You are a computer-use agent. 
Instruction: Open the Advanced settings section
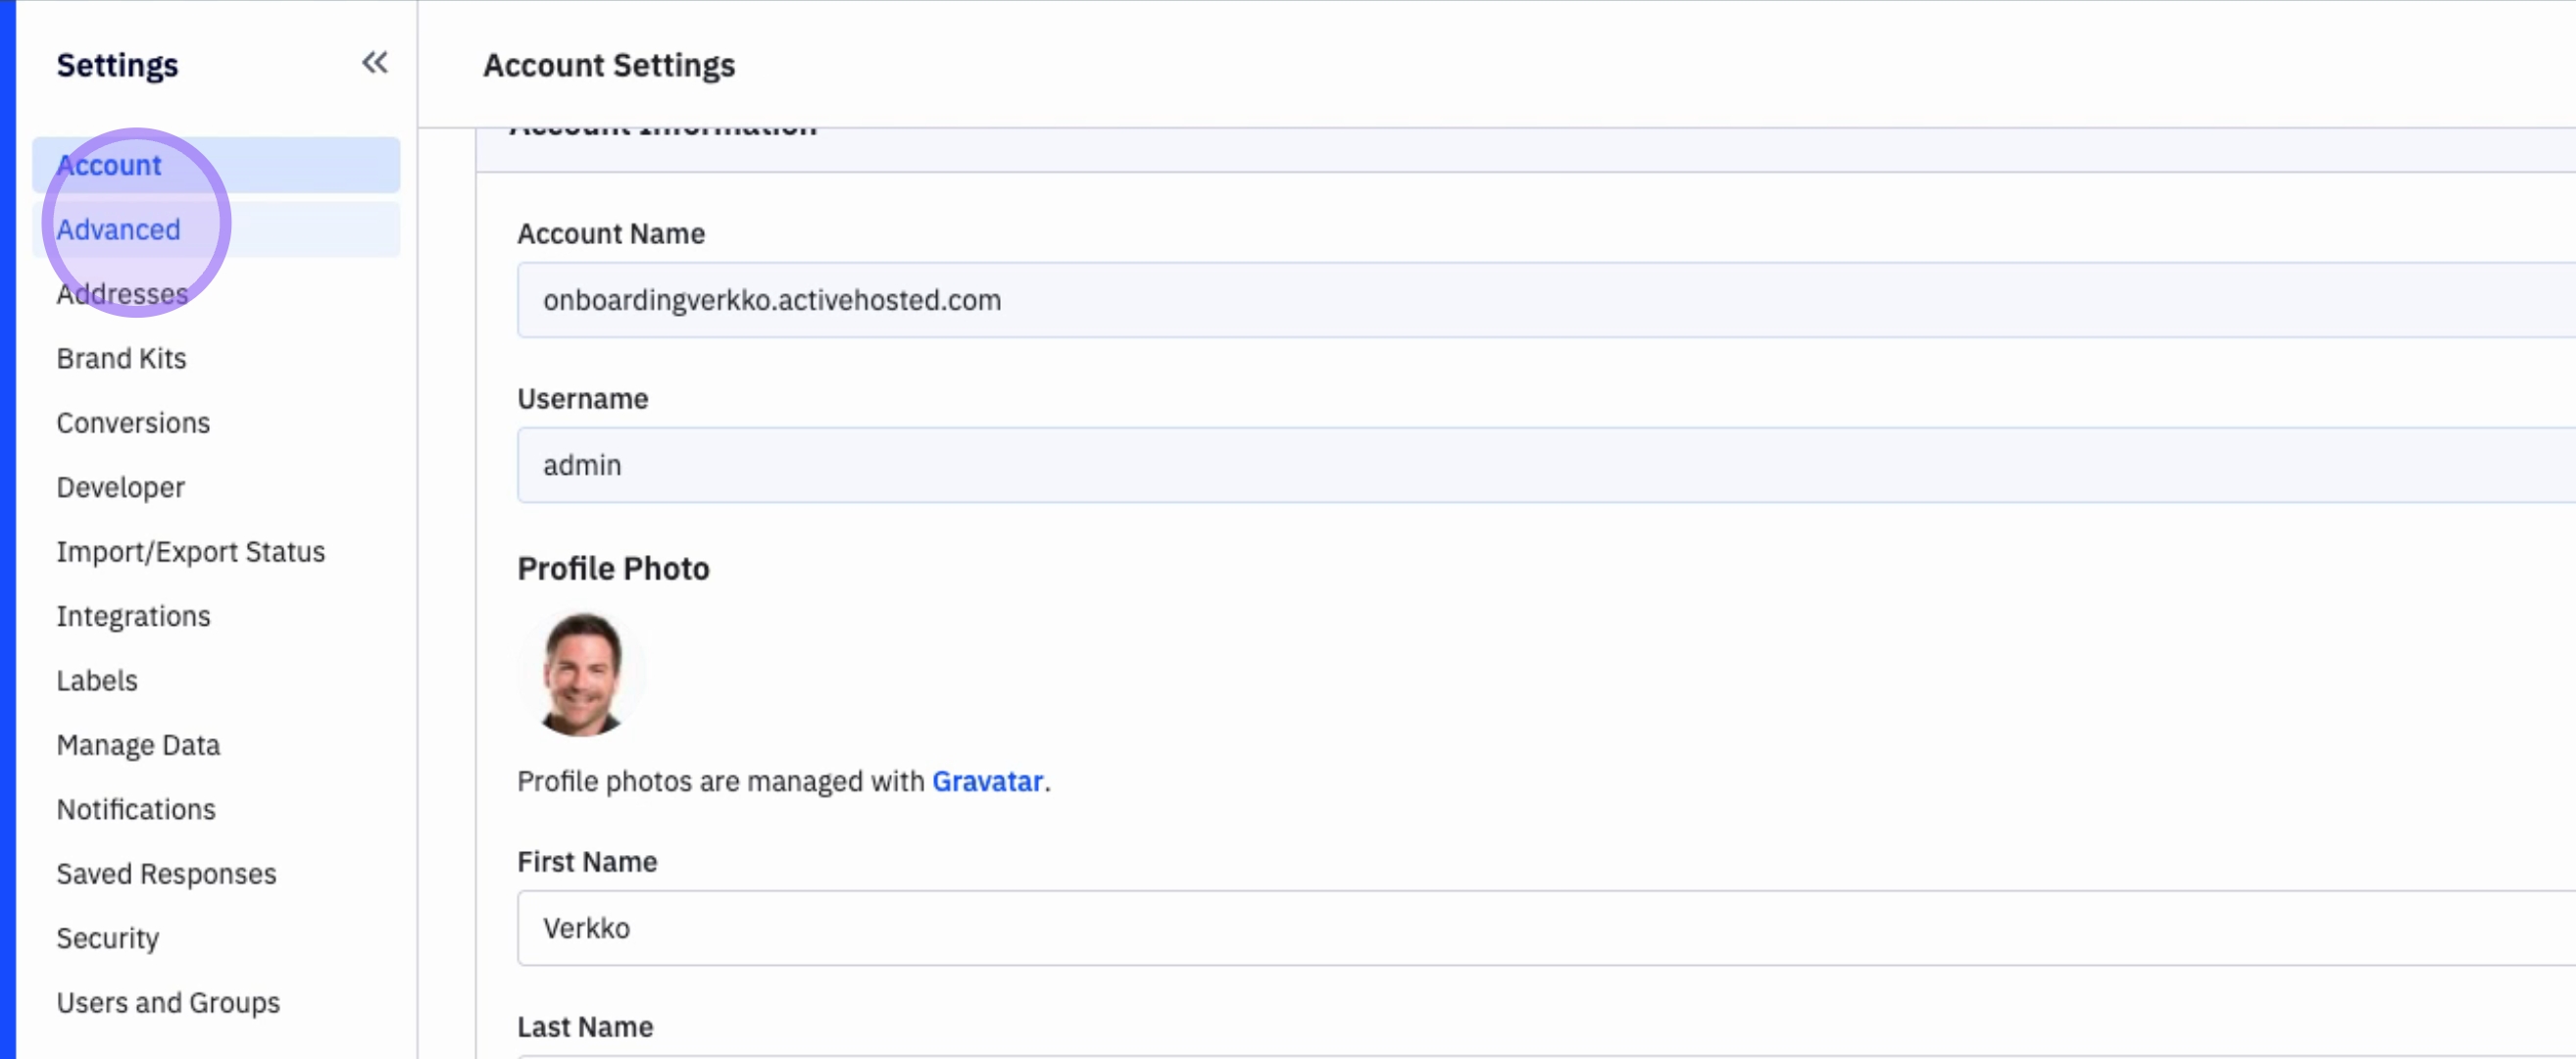pos(118,230)
